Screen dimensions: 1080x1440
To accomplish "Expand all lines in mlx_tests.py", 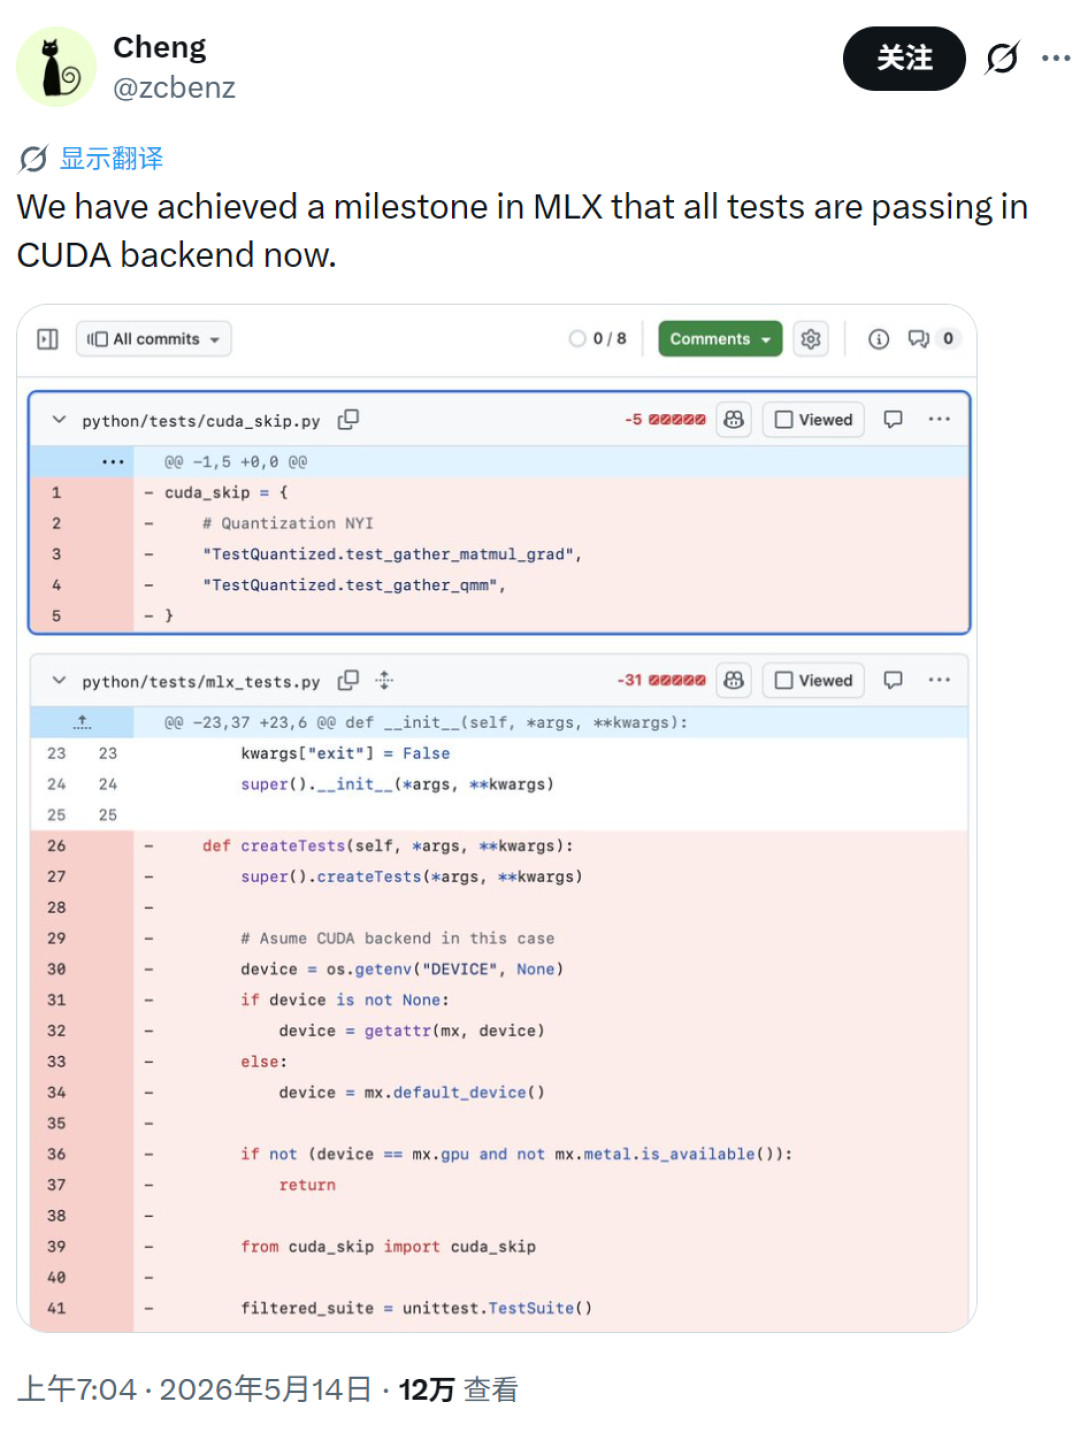I will pos(384,681).
